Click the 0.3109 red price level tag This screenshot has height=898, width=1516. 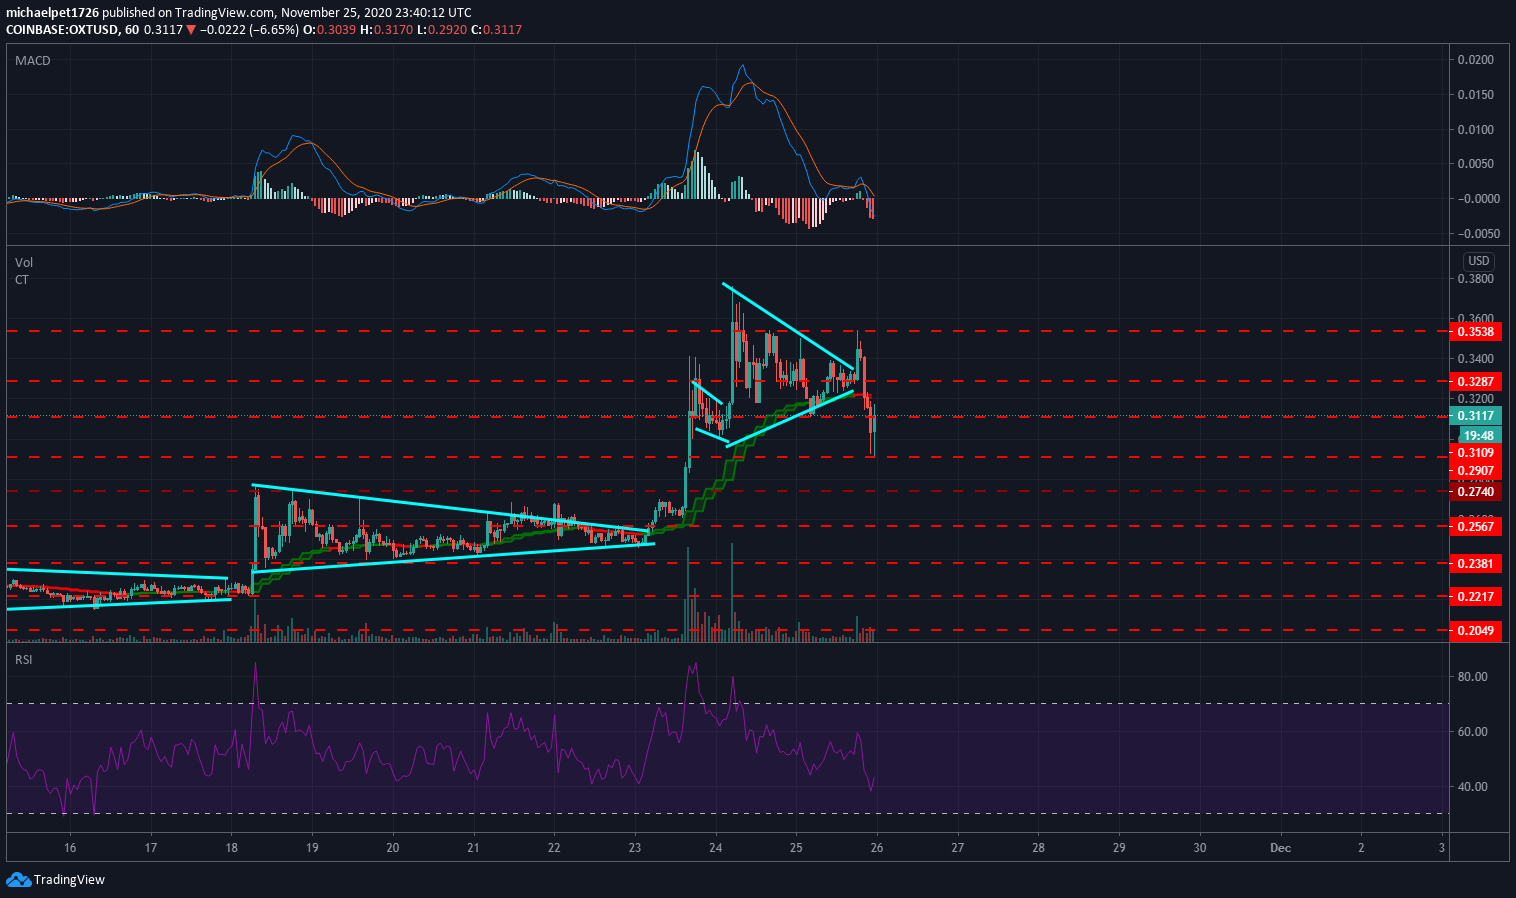click(x=1475, y=453)
